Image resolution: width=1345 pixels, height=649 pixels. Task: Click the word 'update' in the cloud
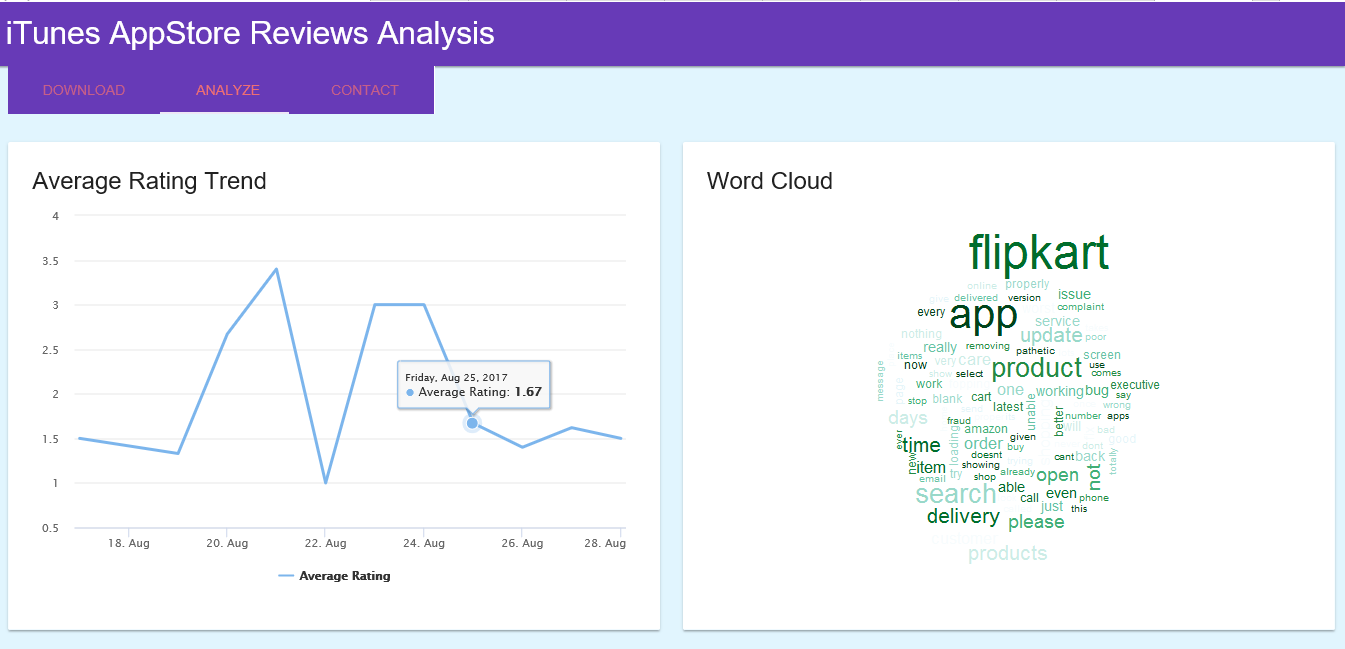[x=1051, y=336]
